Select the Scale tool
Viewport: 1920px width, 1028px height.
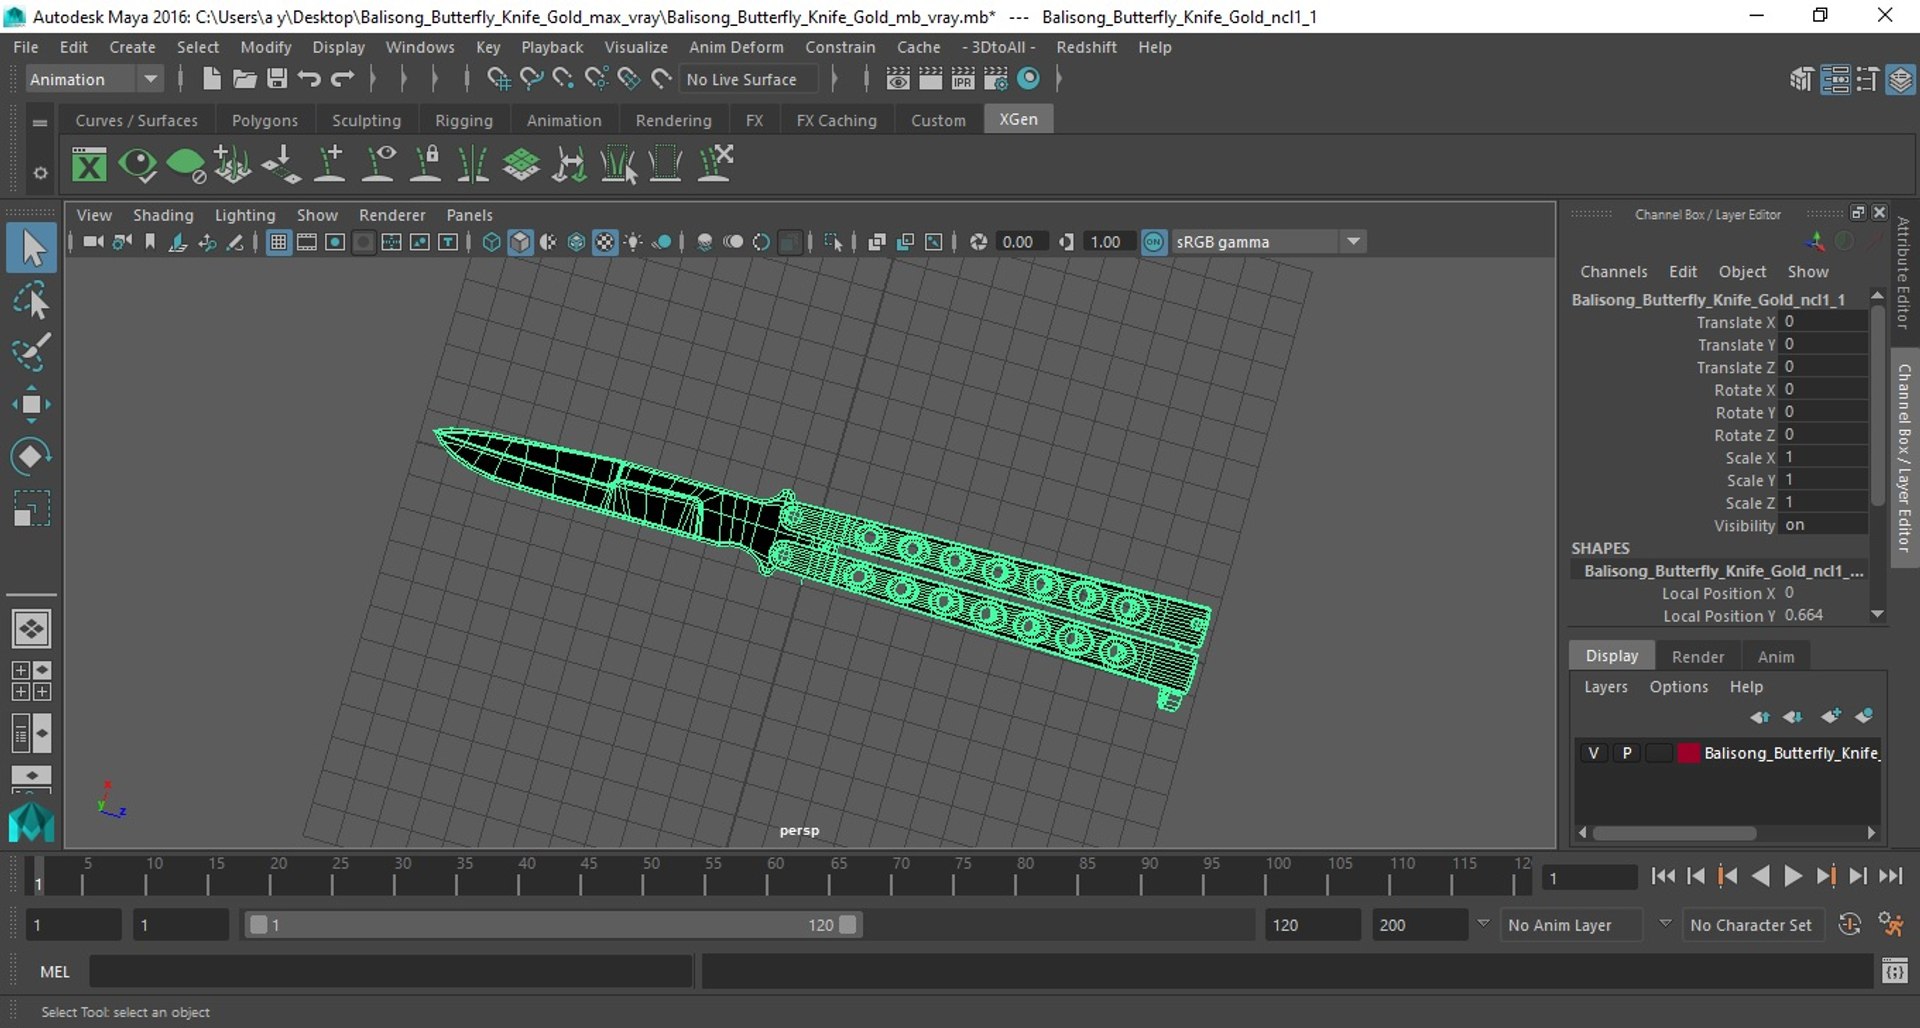point(31,509)
